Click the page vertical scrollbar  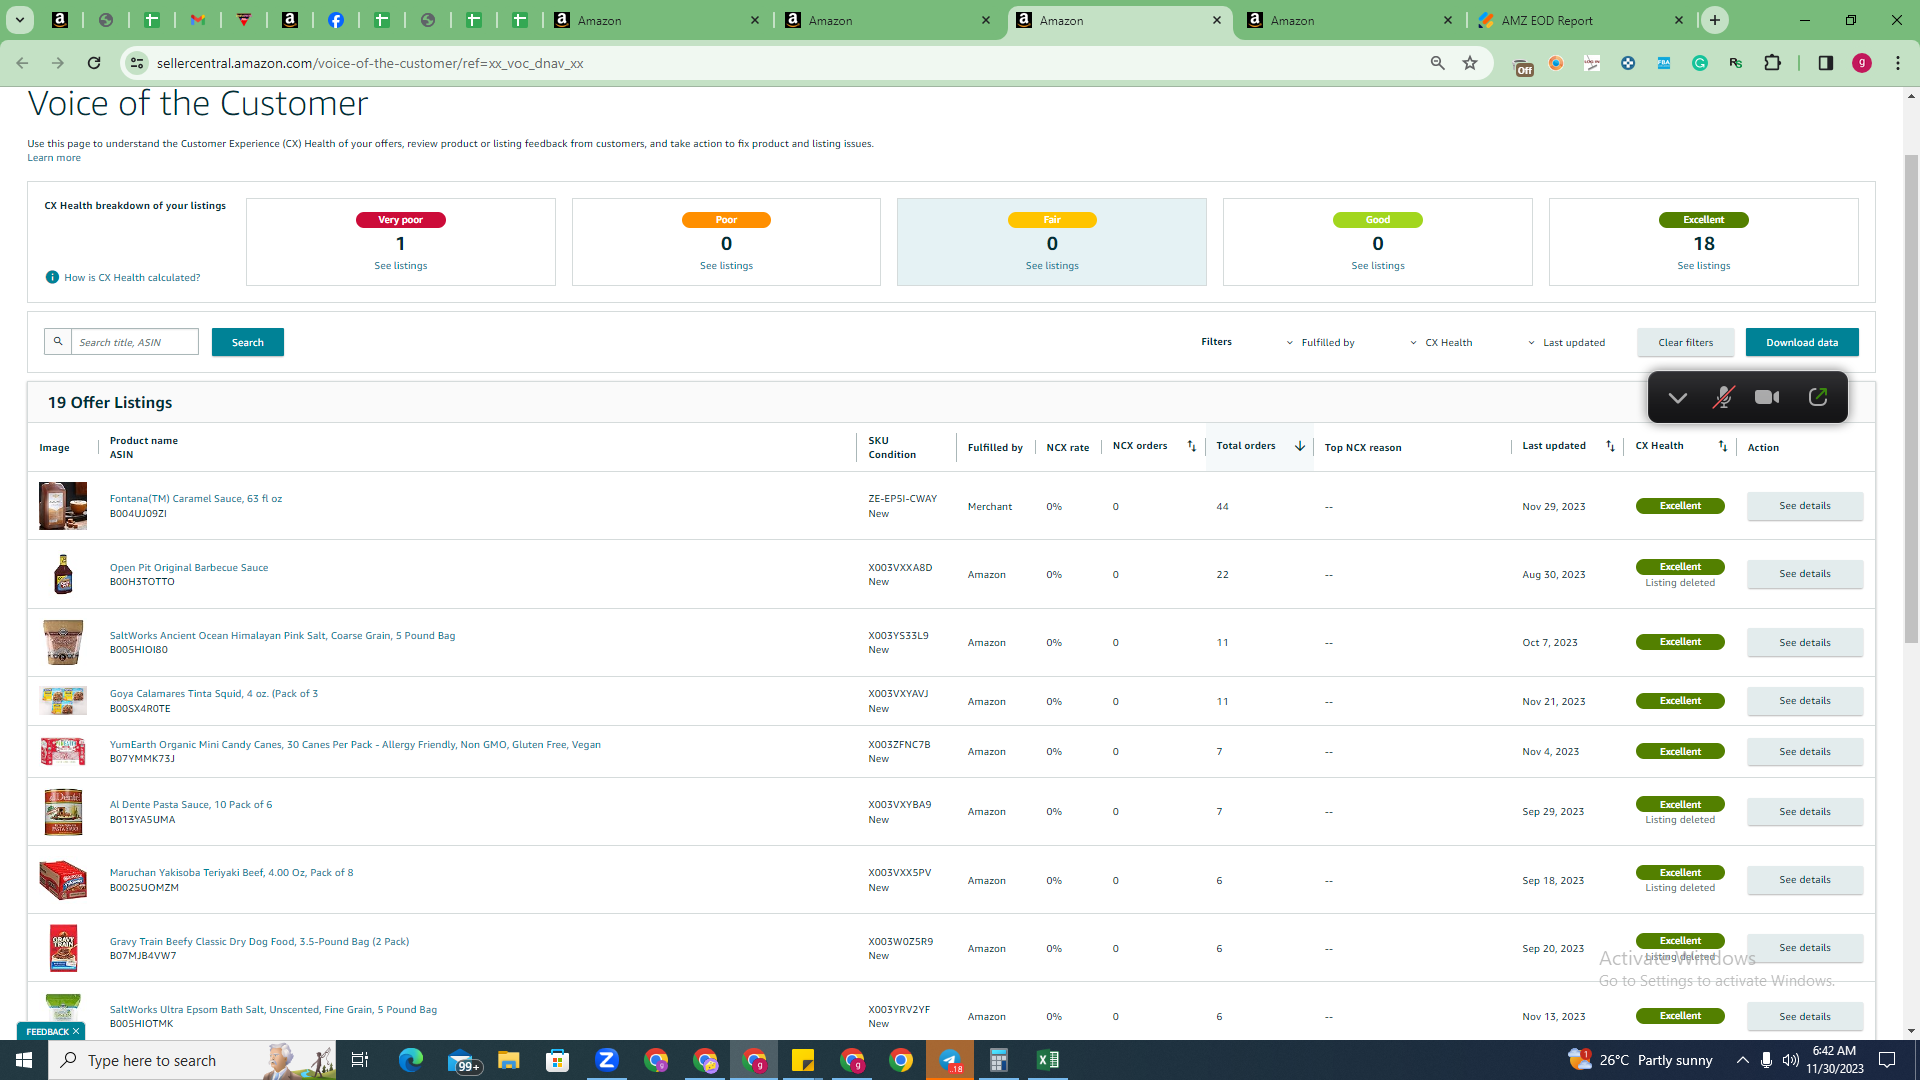pyautogui.click(x=1911, y=398)
